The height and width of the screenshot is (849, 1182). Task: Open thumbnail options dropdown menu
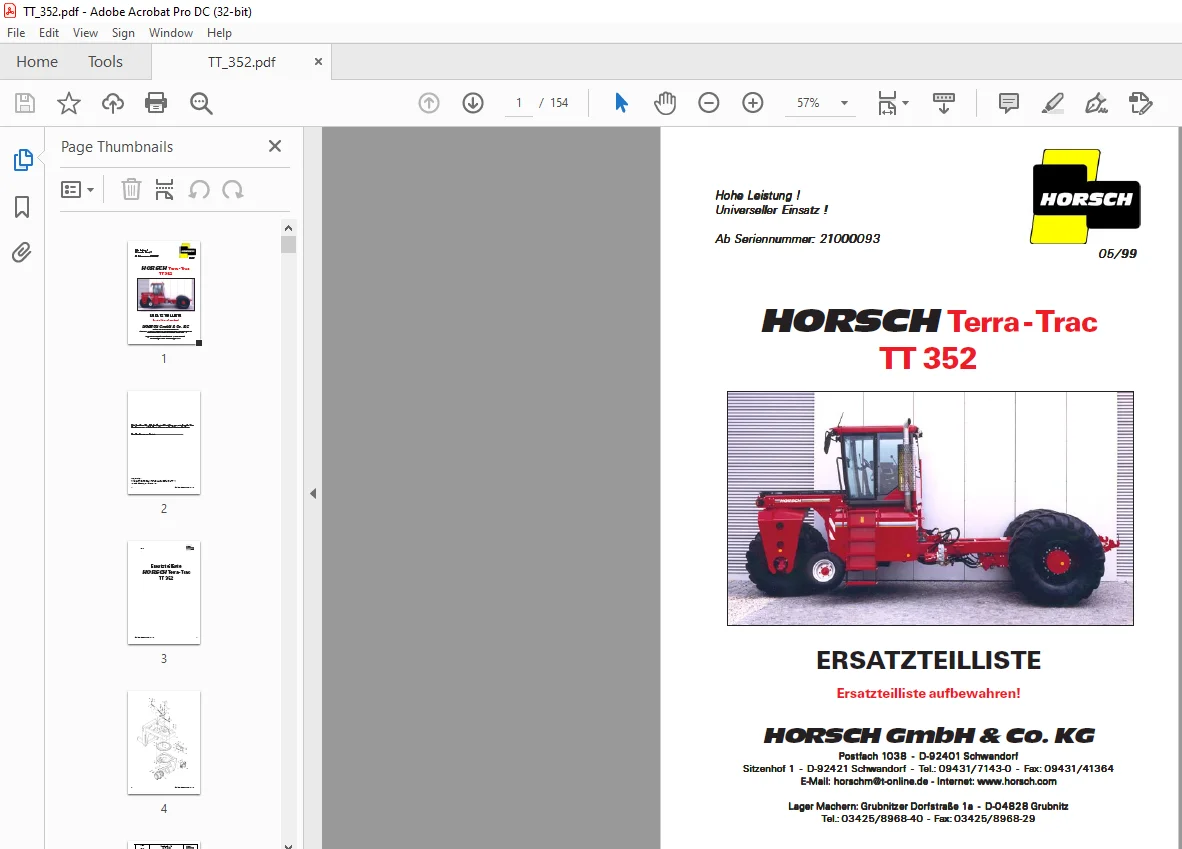click(x=78, y=189)
